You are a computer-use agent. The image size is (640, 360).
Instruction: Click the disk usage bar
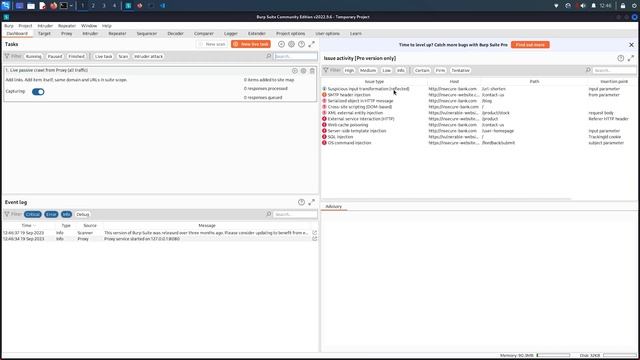(620, 355)
